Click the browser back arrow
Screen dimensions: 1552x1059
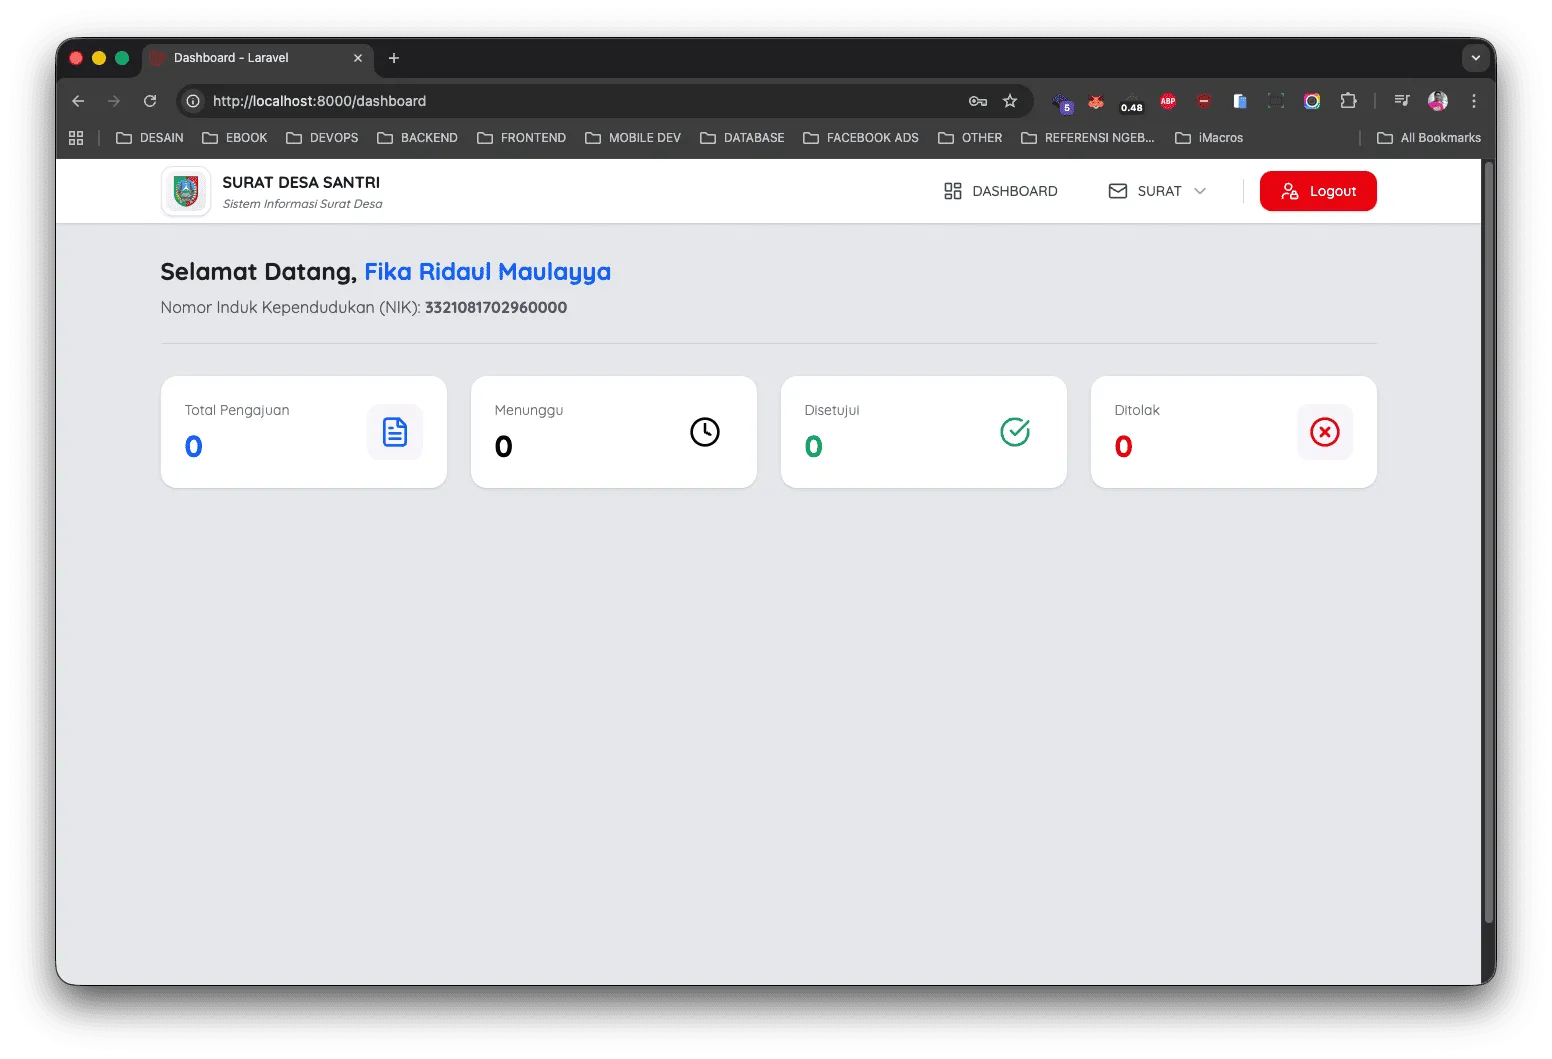(x=78, y=101)
